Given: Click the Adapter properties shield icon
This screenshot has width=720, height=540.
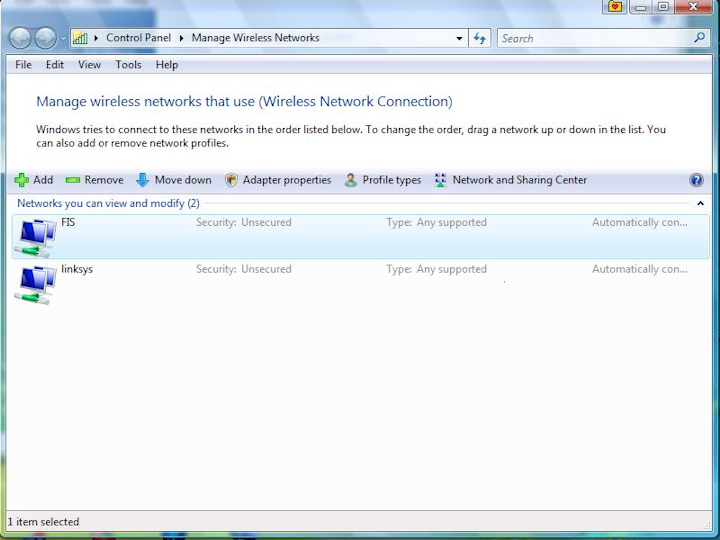Looking at the screenshot, I should click(x=231, y=180).
